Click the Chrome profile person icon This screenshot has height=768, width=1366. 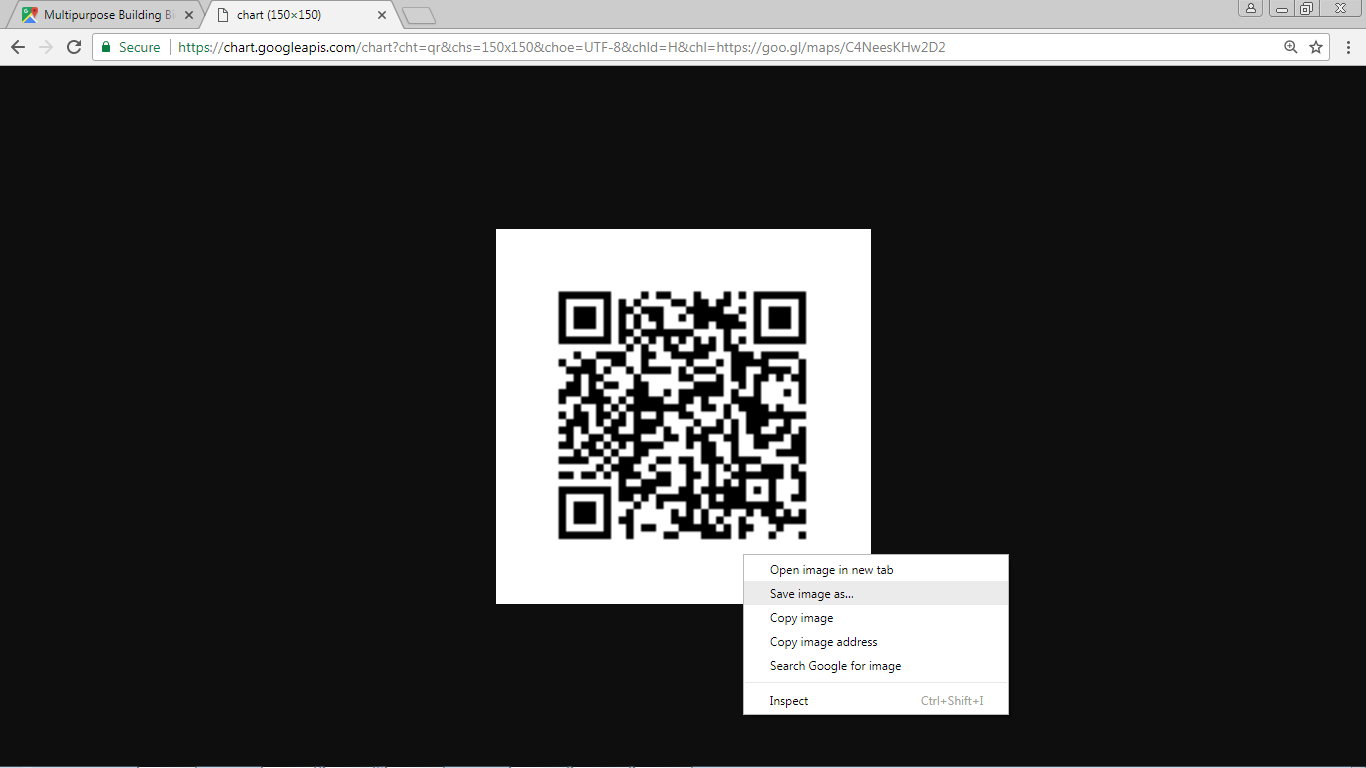point(1251,8)
